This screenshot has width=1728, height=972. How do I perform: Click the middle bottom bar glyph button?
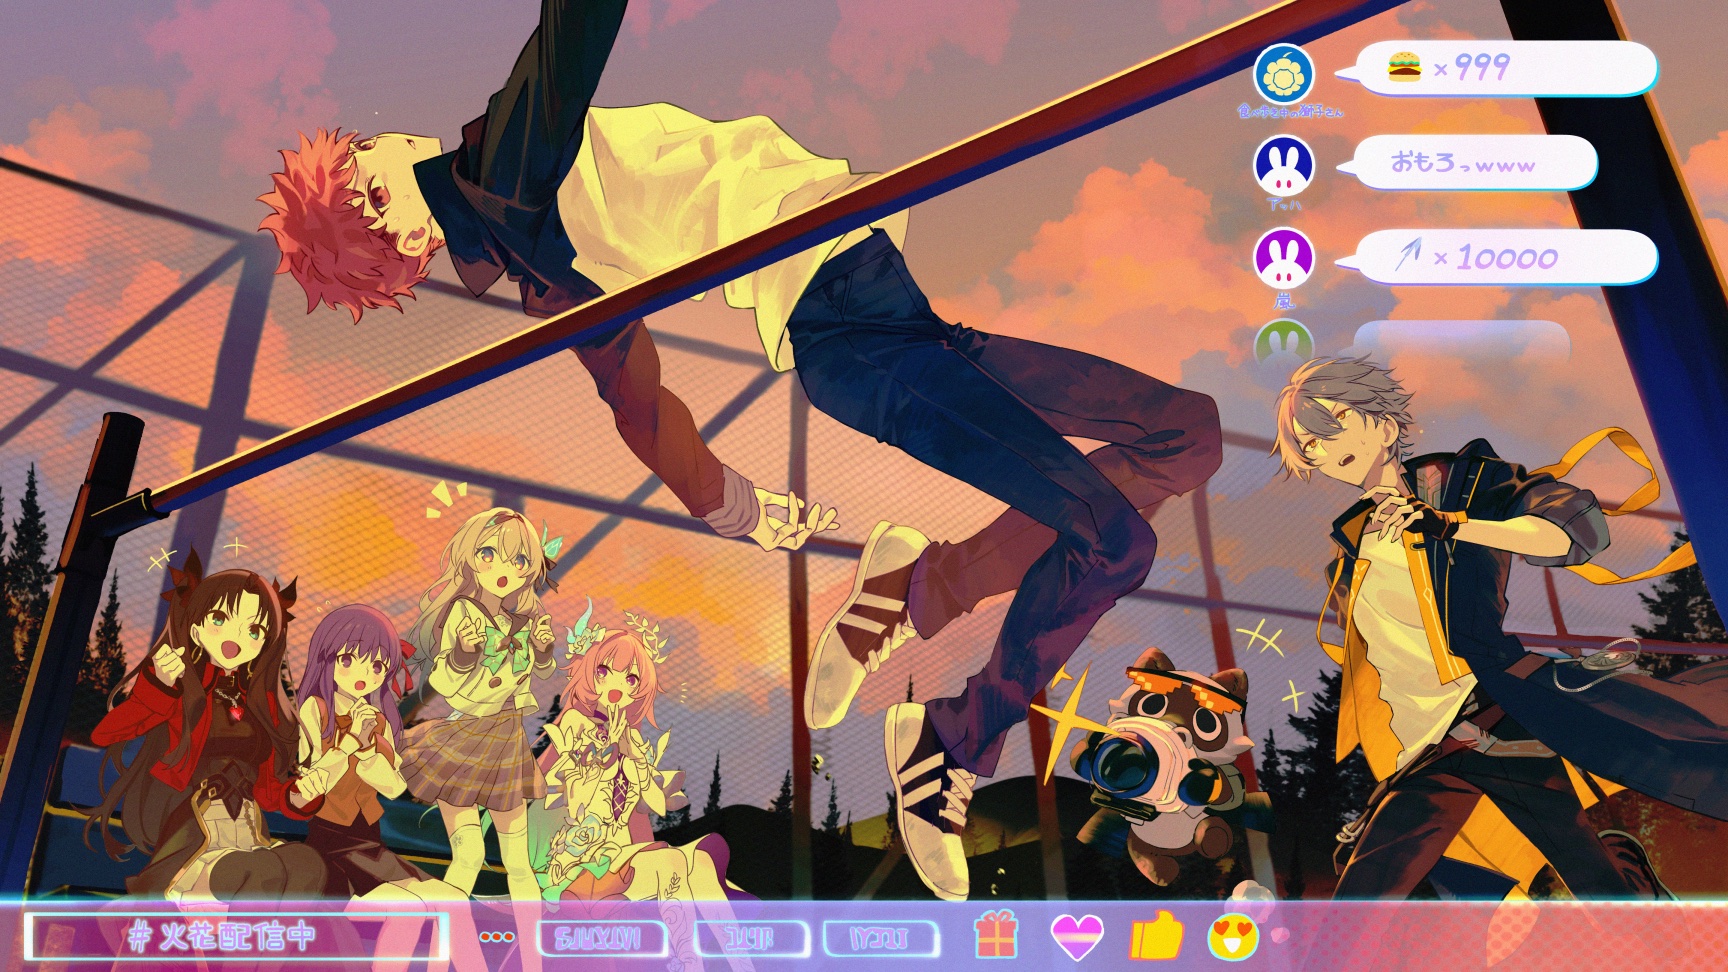751,938
